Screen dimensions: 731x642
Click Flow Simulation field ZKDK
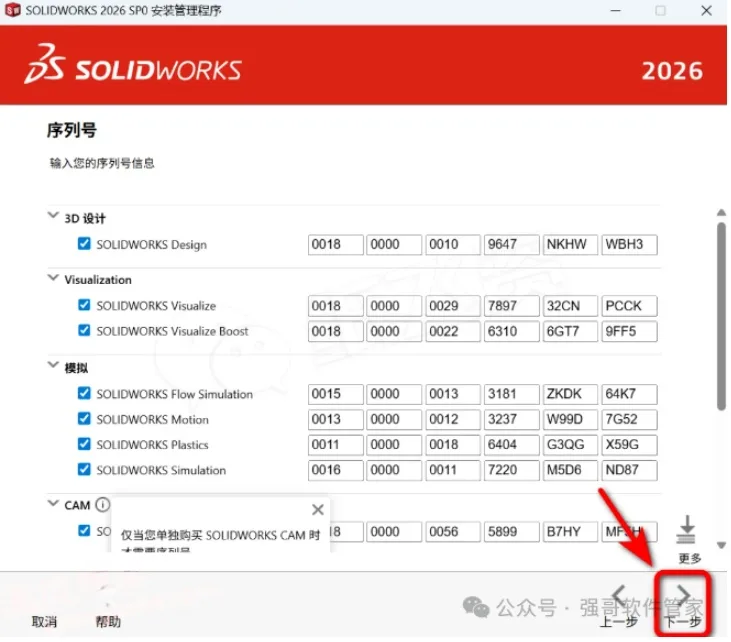(570, 394)
